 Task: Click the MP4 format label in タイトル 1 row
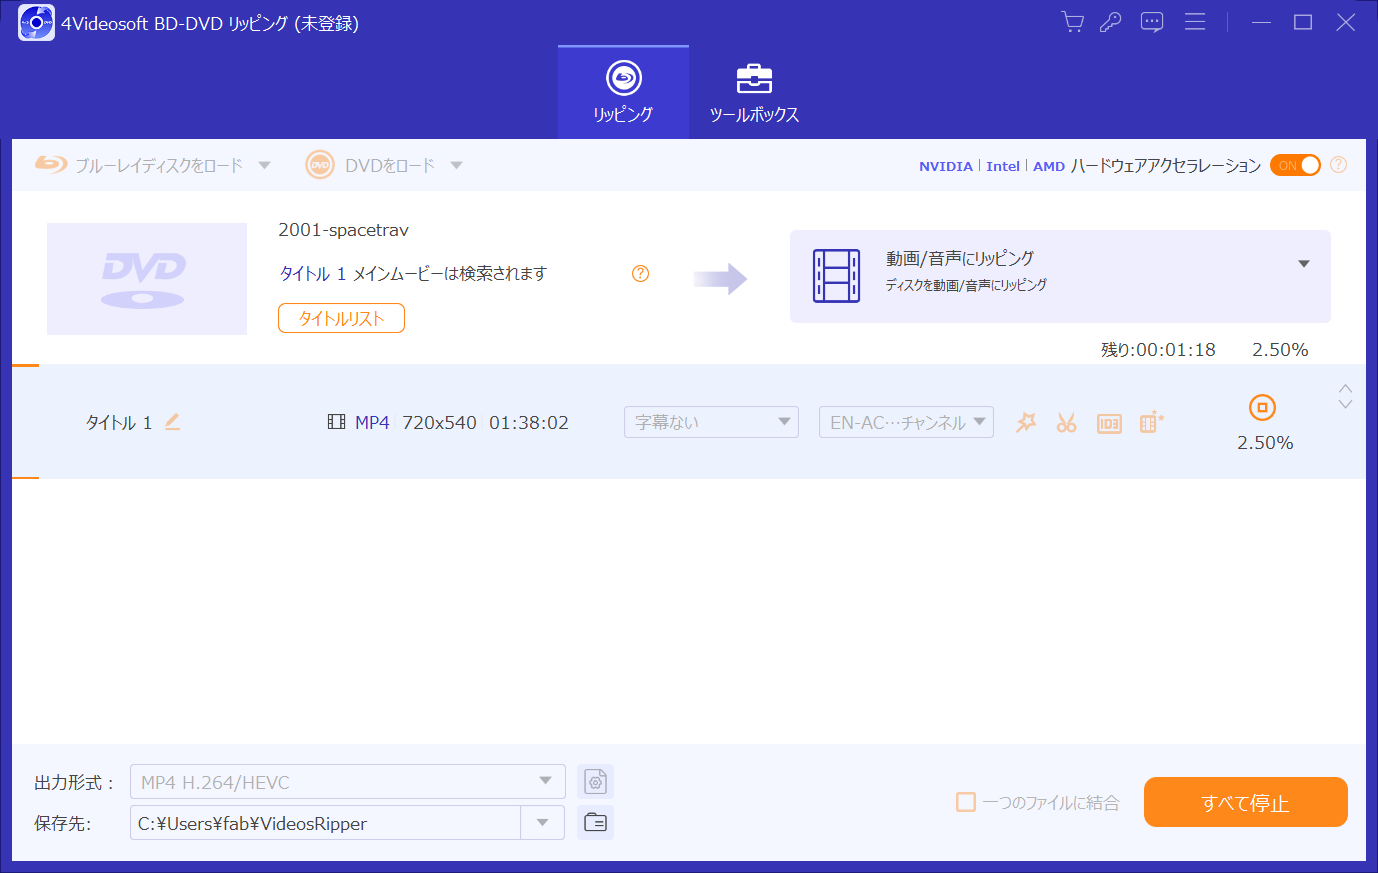(x=372, y=423)
